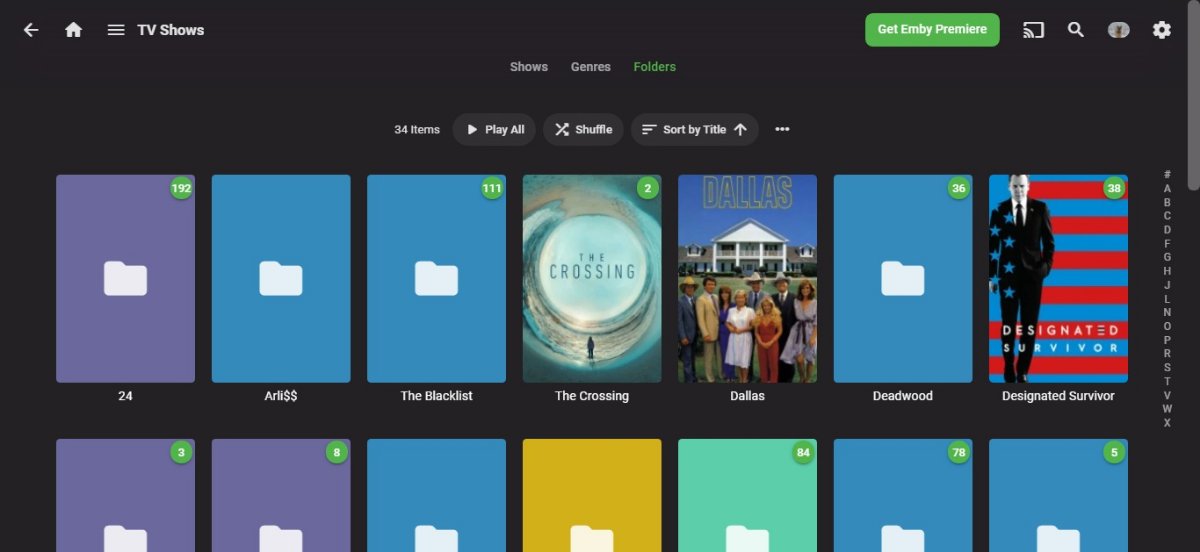The height and width of the screenshot is (552, 1200).
Task: Jump to letter N in alphabet picker
Action: click(1167, 313)
